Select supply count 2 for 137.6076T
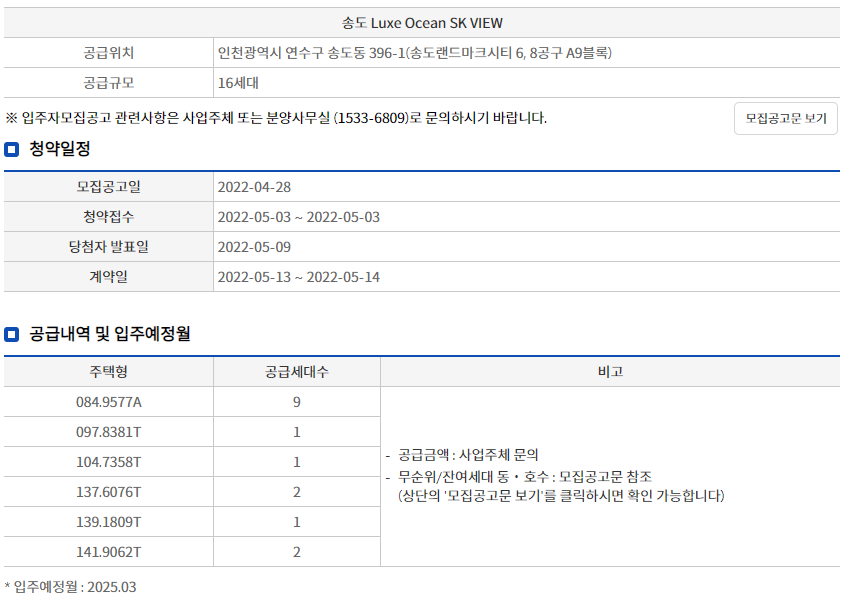 297,492
